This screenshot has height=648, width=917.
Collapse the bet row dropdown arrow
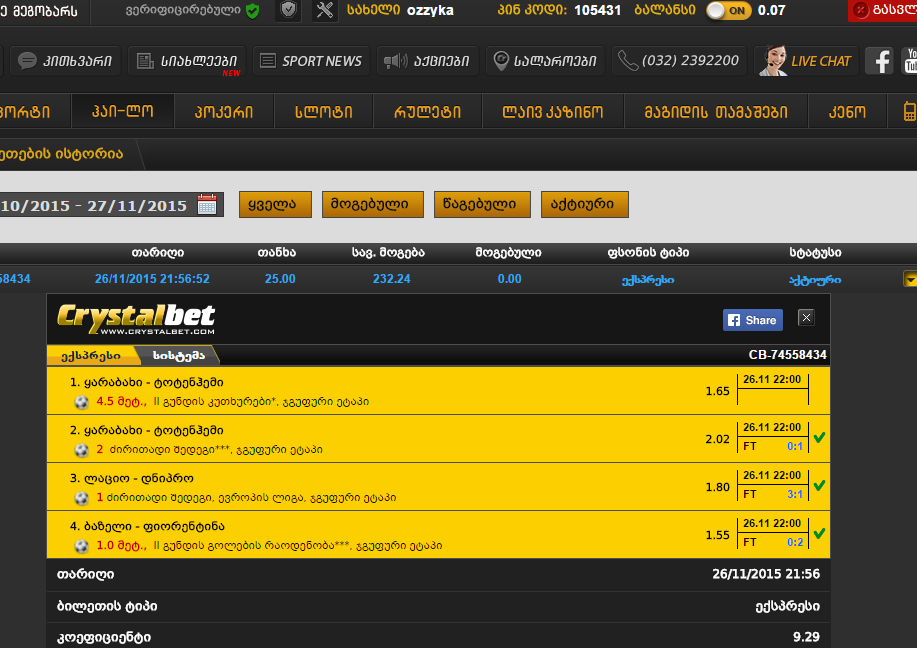pos(910,279)
